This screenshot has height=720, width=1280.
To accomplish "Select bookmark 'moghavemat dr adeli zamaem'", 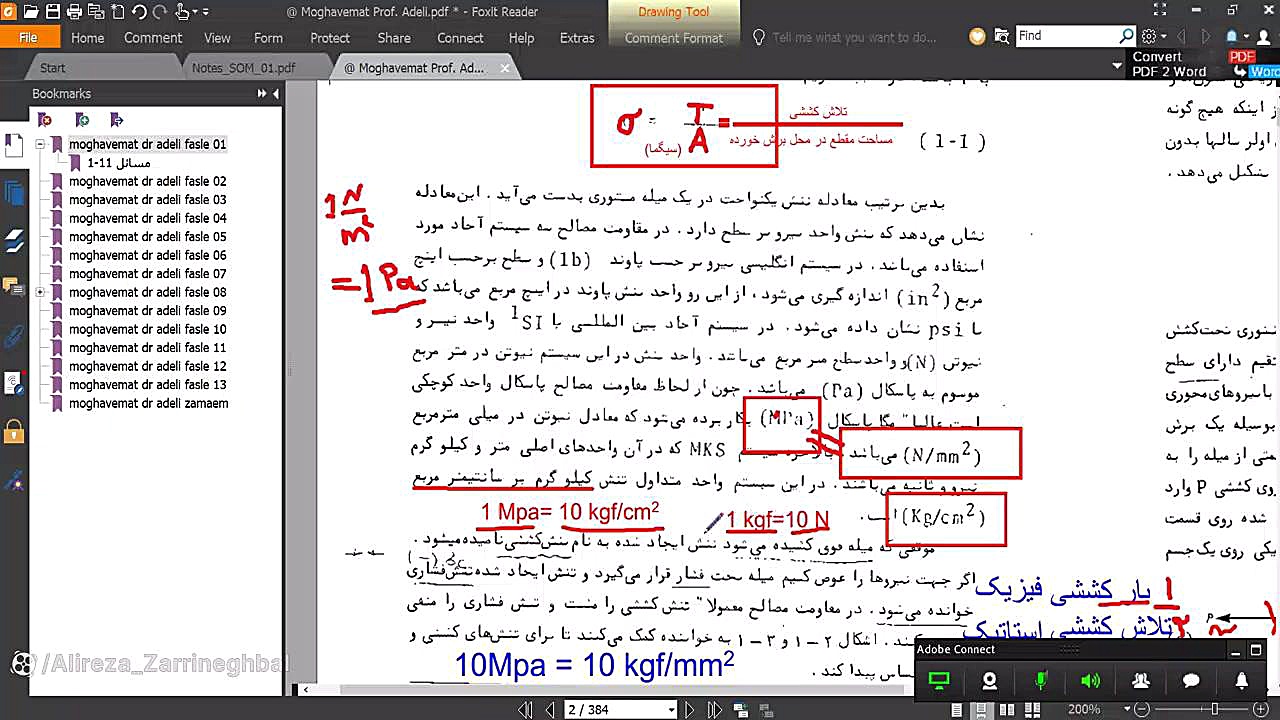I will pyautogui.click(x=148, y=404).
